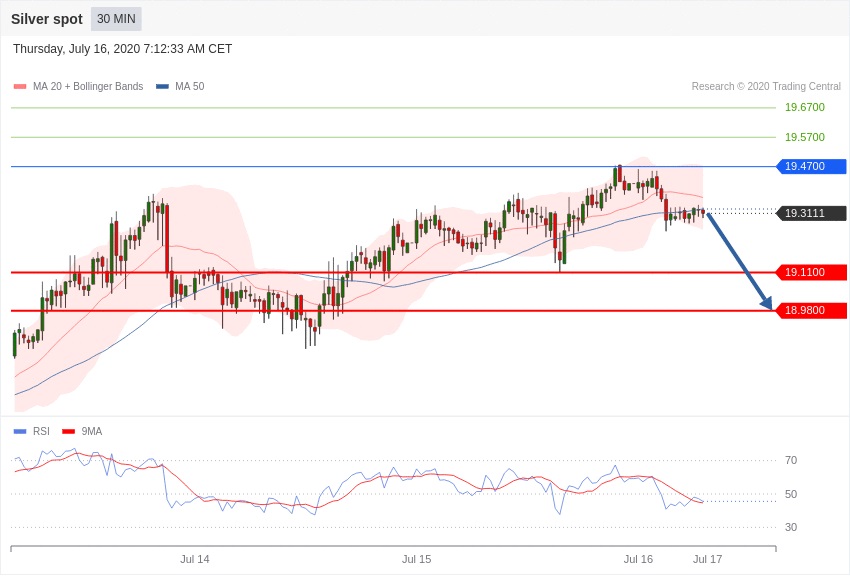
Task: Click the red 19.1100 support price tag
Action: (x=811, y=272)
